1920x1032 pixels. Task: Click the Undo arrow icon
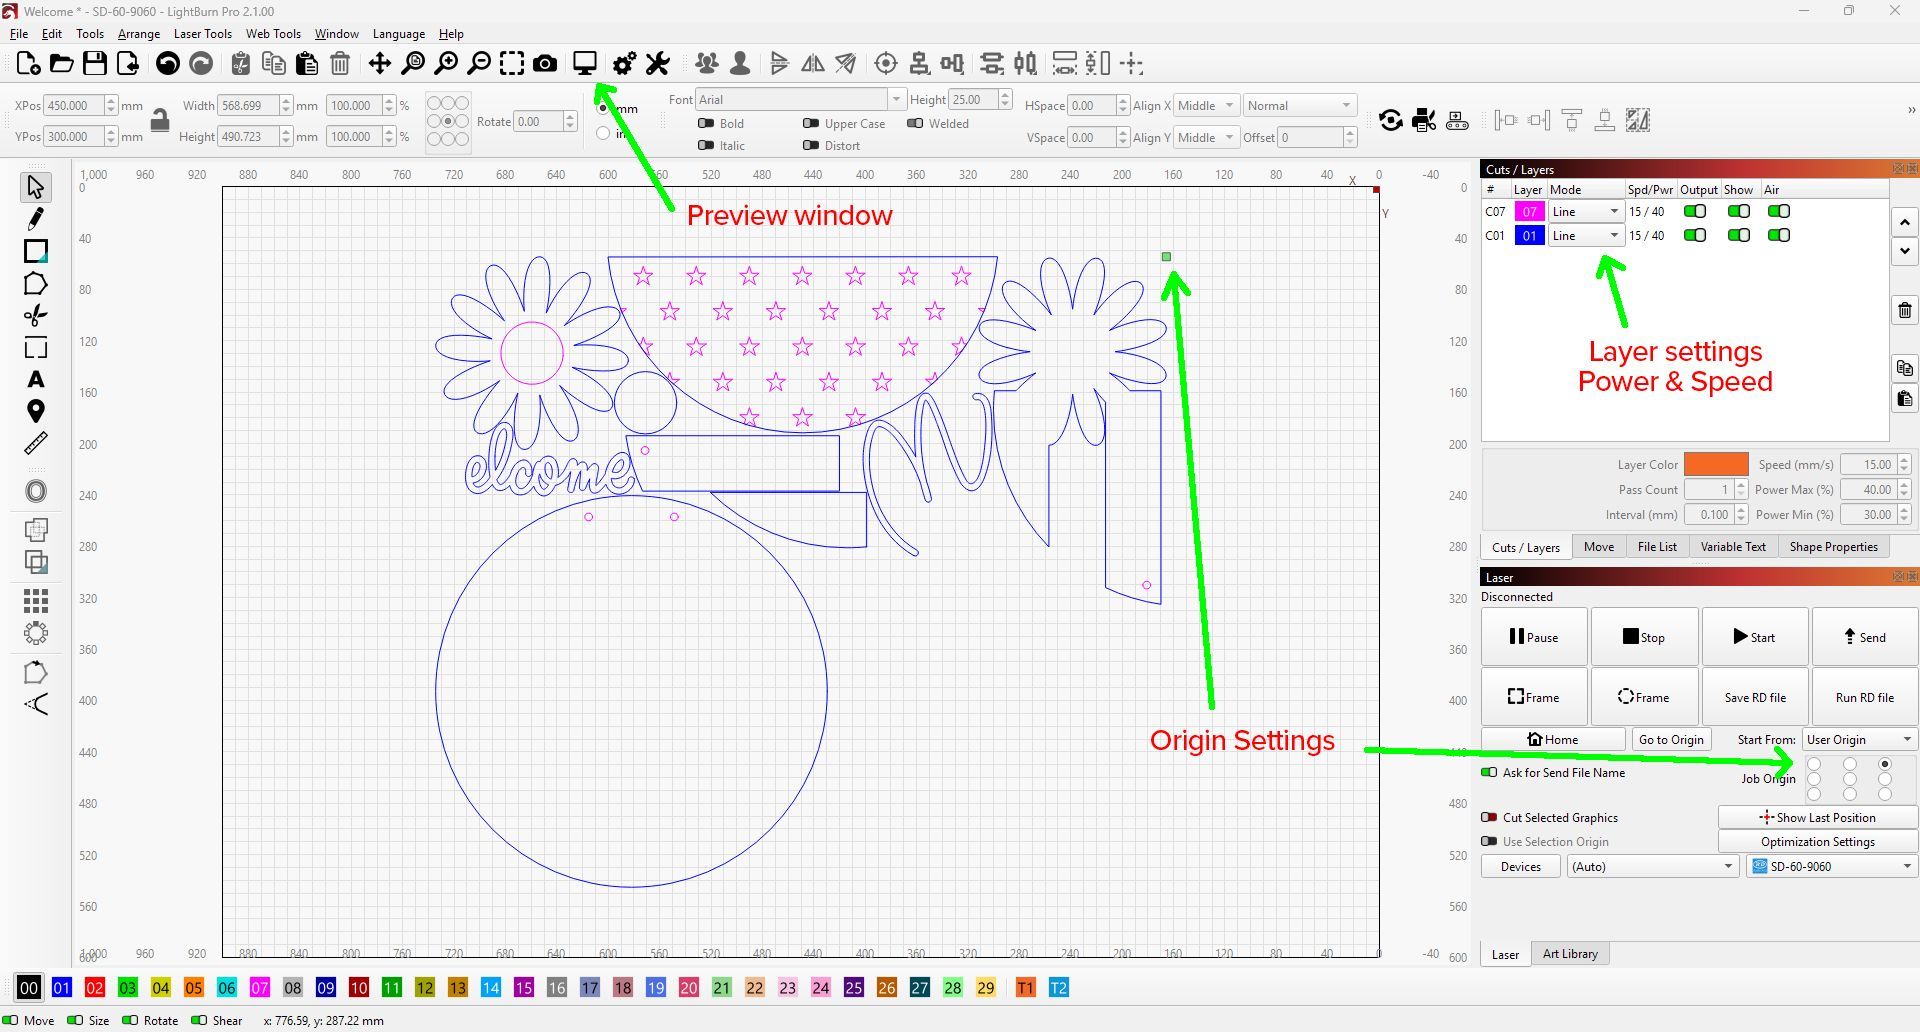pyautogui.click(x=168, y=64)
